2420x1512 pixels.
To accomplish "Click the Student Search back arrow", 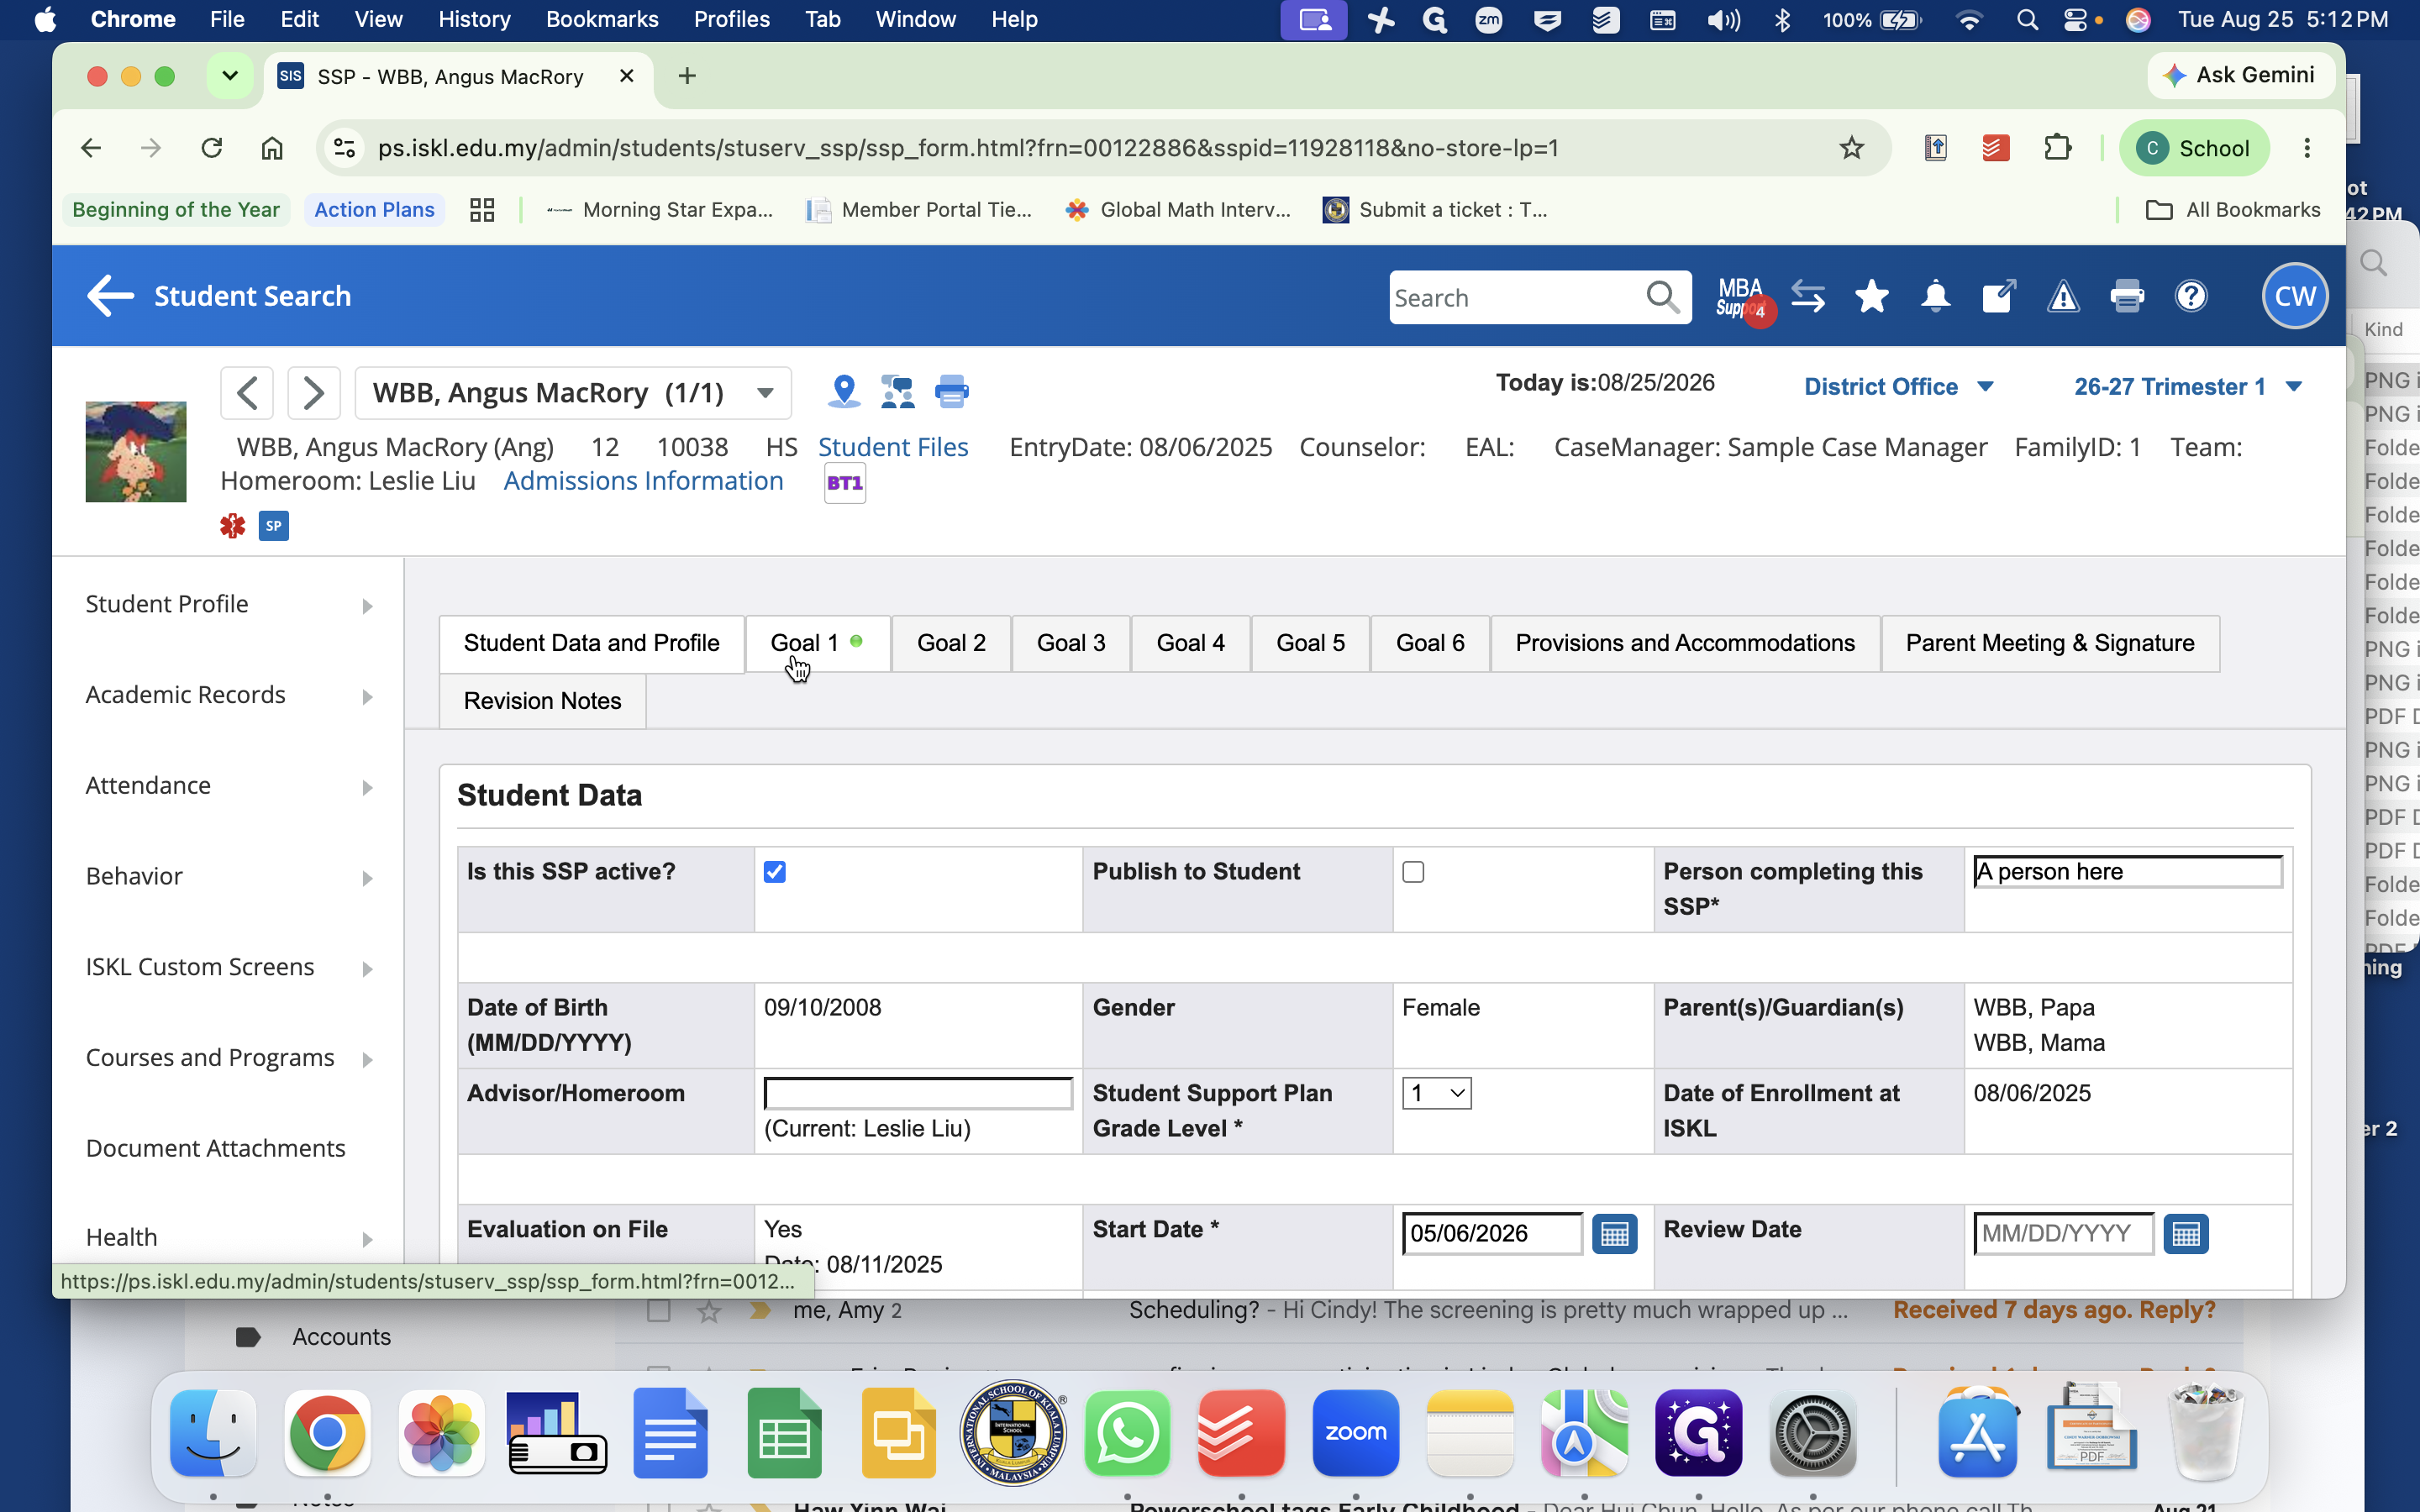I will (110, 296).
